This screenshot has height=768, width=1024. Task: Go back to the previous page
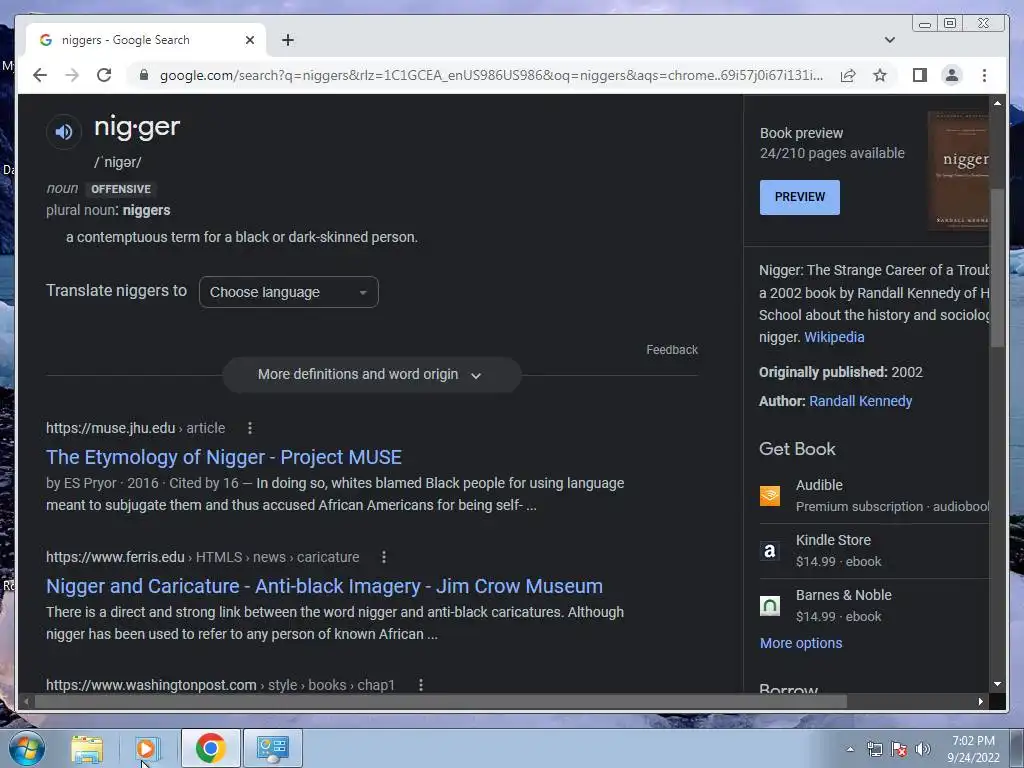(x=40, y=75)
